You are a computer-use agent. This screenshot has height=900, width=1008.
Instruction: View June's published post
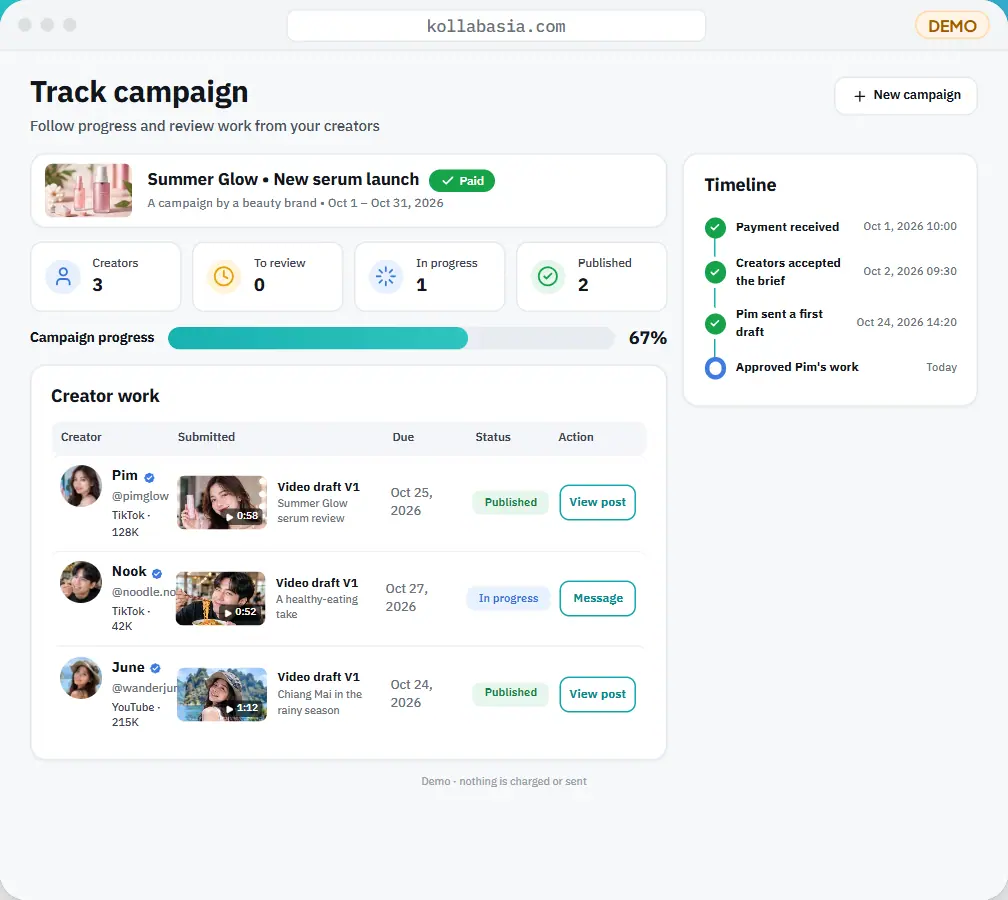597,694
